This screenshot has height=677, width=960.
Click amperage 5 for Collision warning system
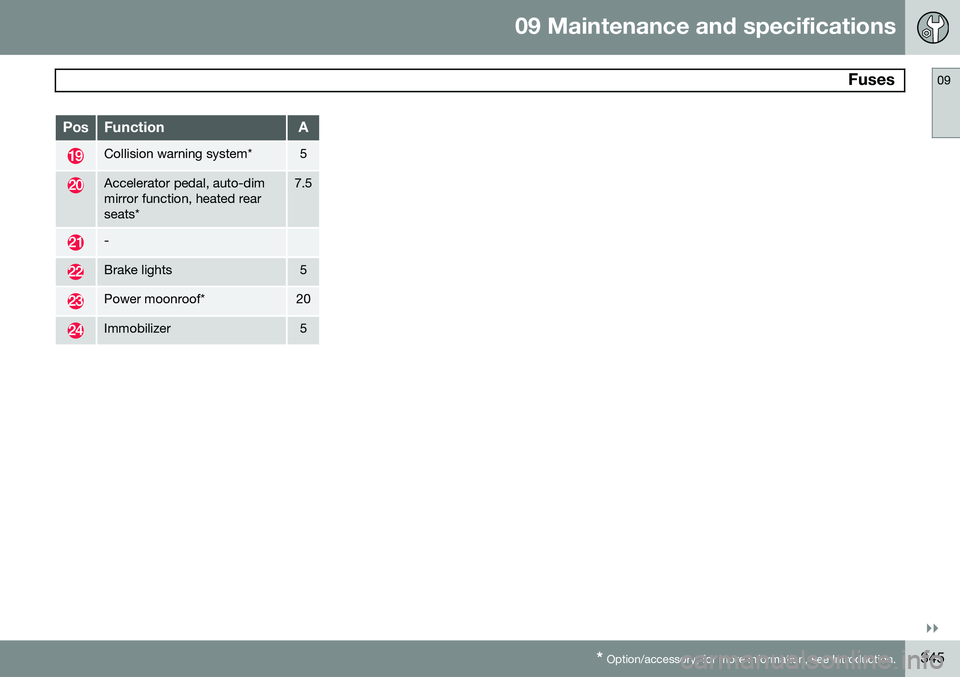coord(303,154)
